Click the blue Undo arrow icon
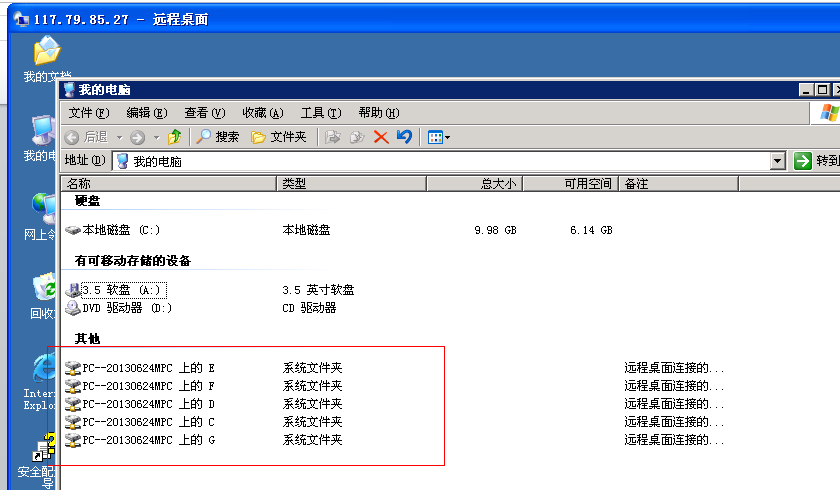Screen dimensions: 840x490 tap(404, 137)
